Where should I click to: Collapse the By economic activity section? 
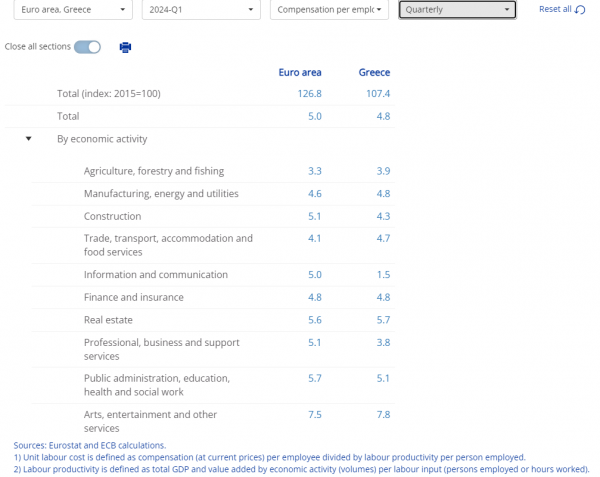point(29,139)
